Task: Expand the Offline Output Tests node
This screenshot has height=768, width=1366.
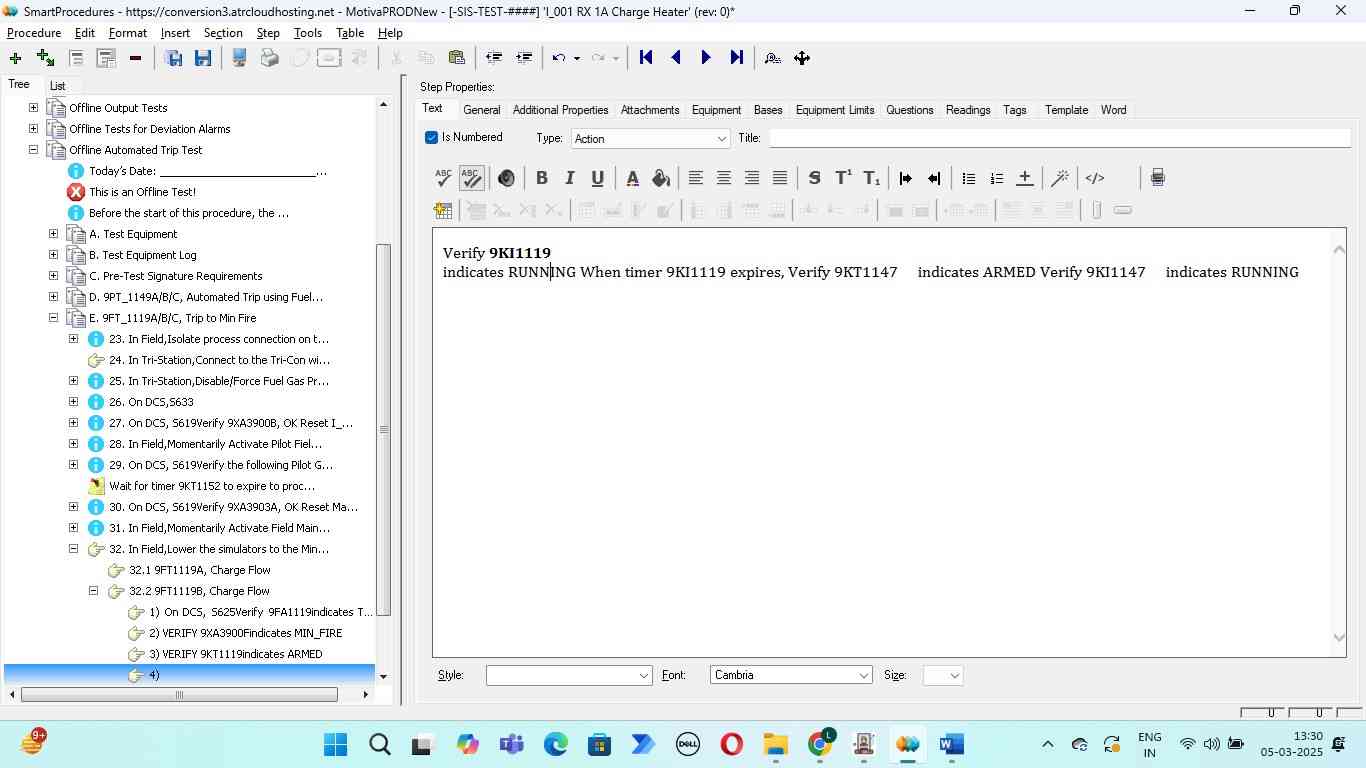Action: 33,107
